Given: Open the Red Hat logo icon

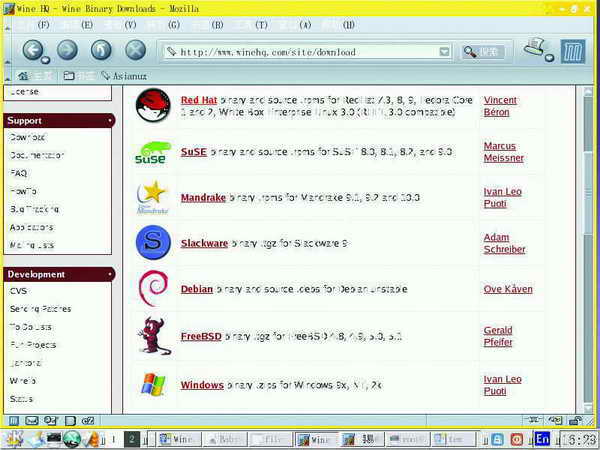Looking at the screenshot, I should pos(152,106).
